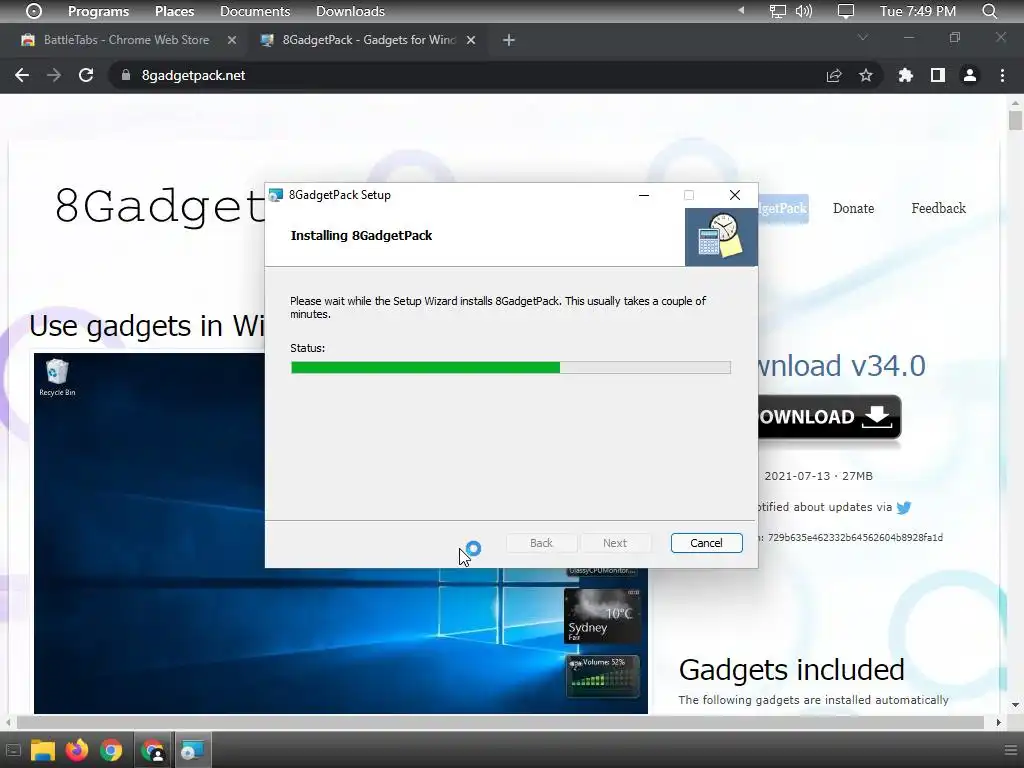
Task: Launch Chrome from the taskbar
Action: click(111, 750)
